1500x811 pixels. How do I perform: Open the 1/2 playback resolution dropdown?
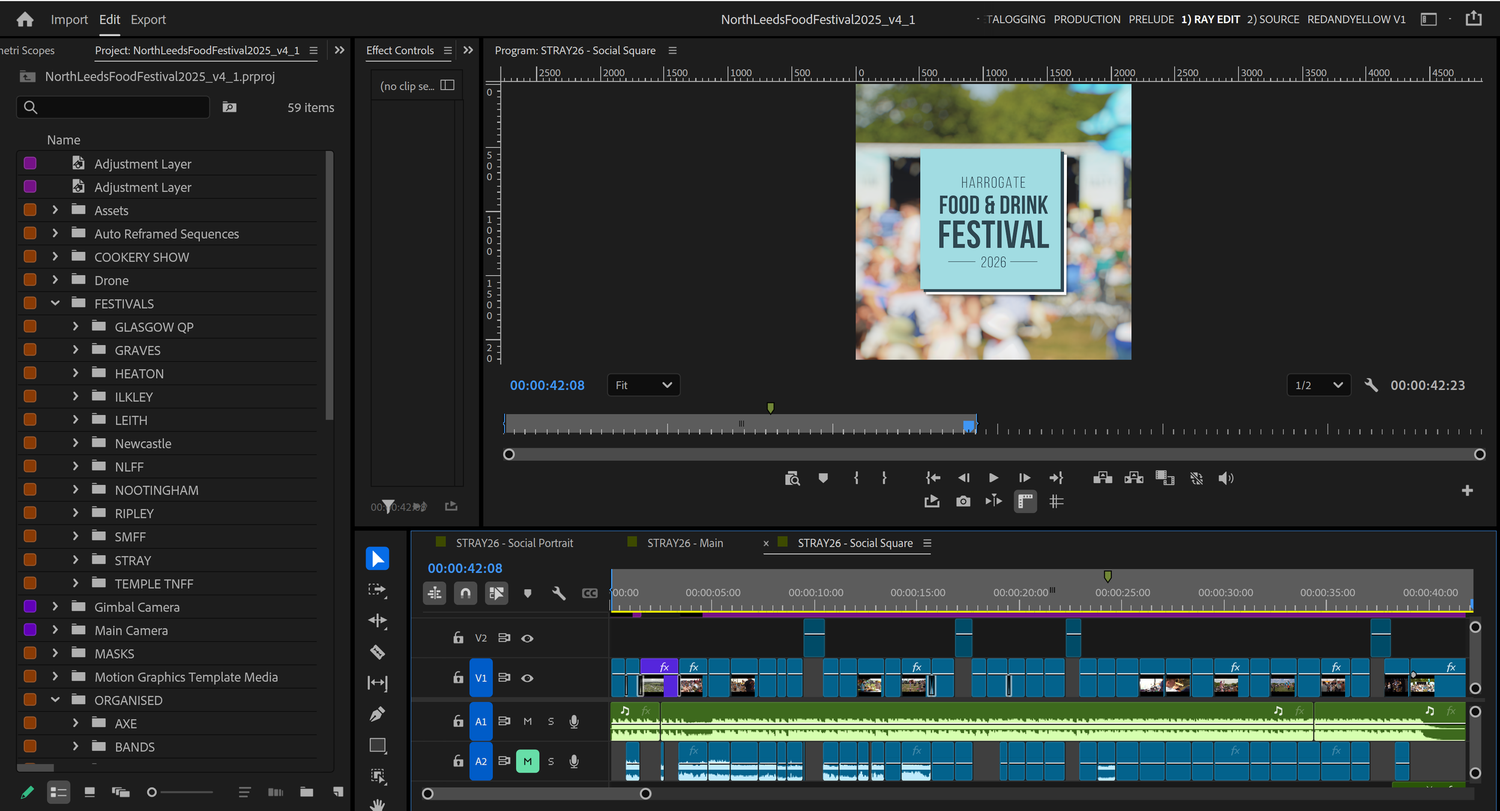pos(1319,385)
